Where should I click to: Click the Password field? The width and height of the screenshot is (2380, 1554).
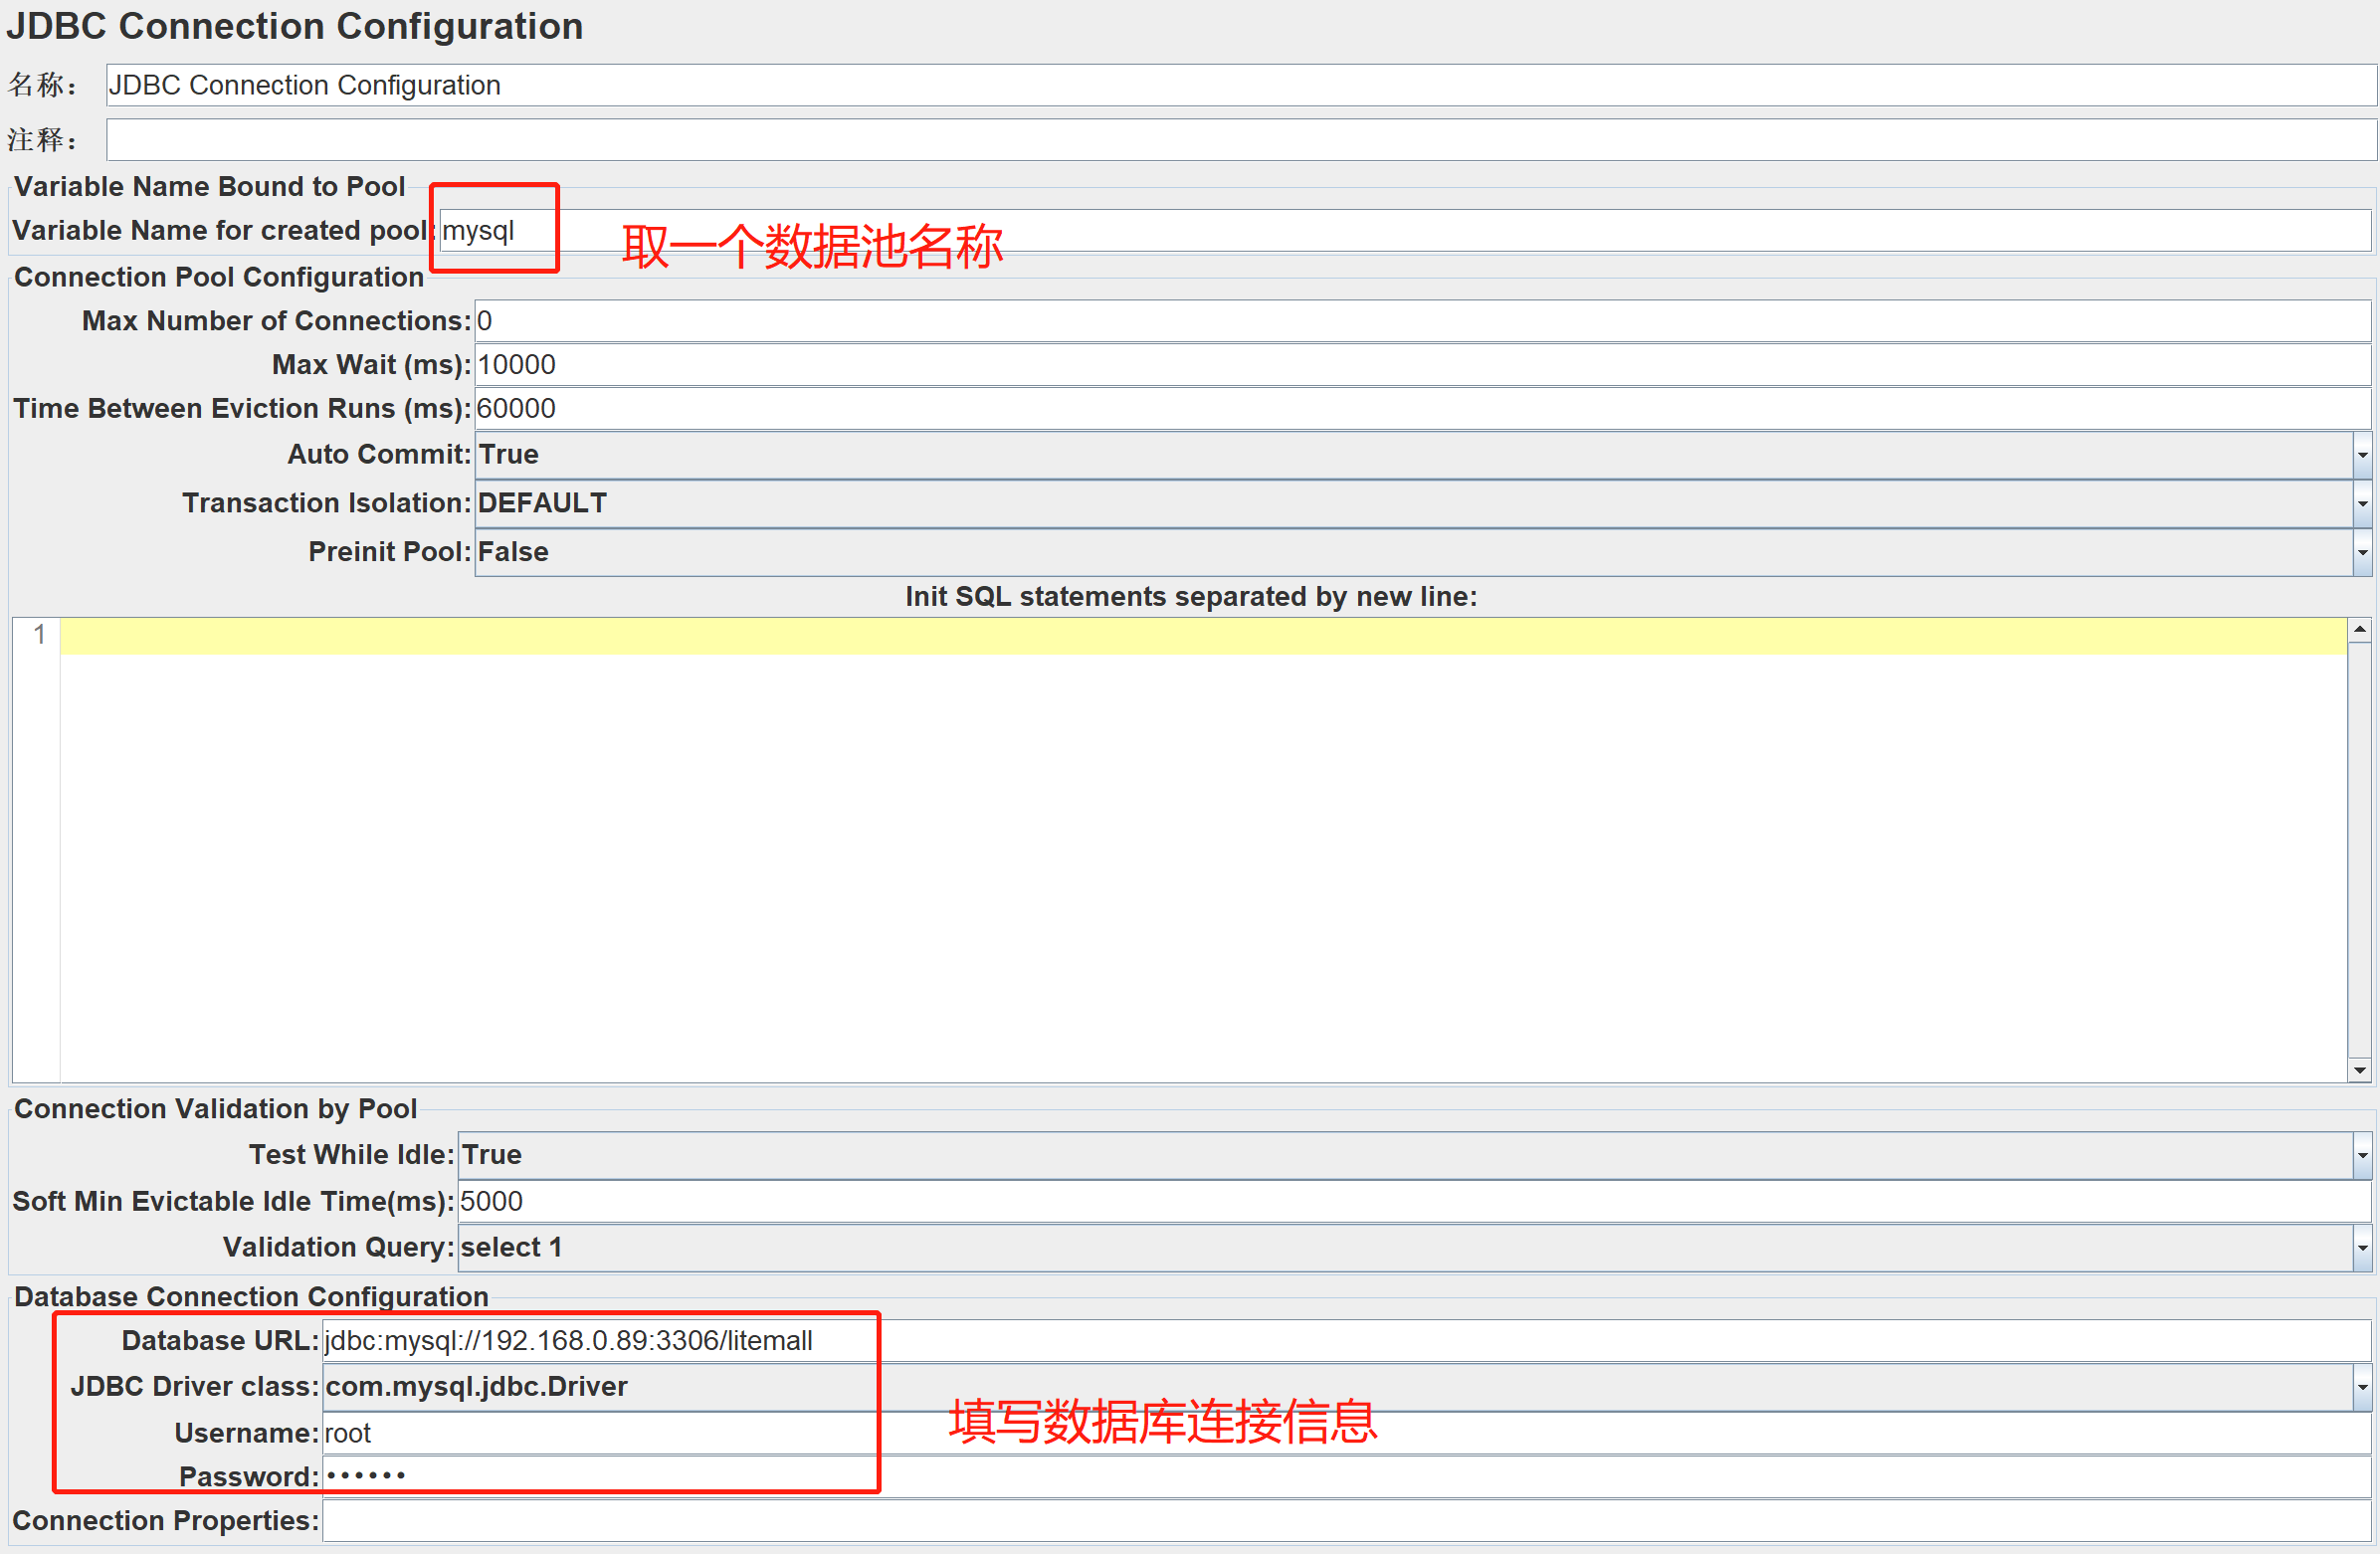(1340, 1477)
